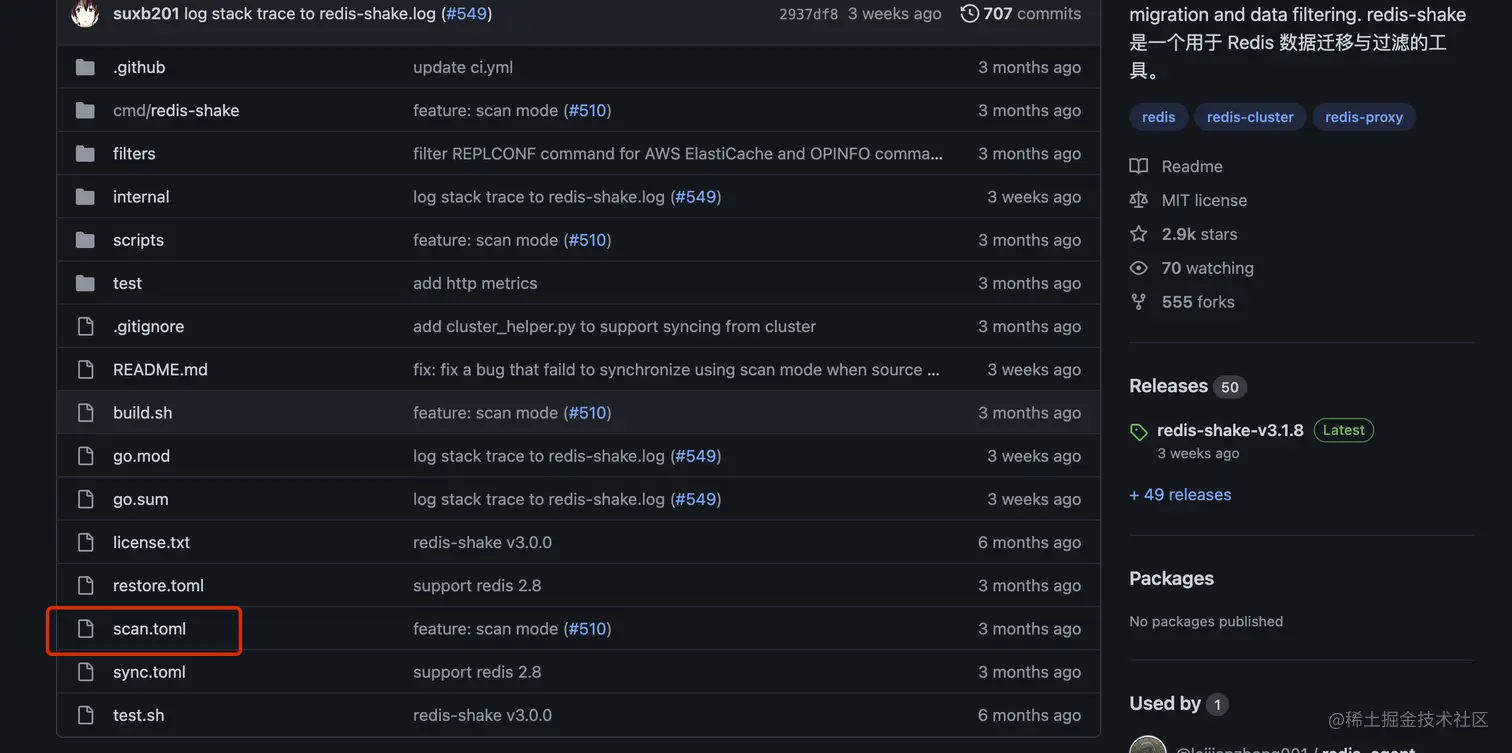Open the Packages heading
This screenshot has width=1512, height=753.
(1172, 578)
